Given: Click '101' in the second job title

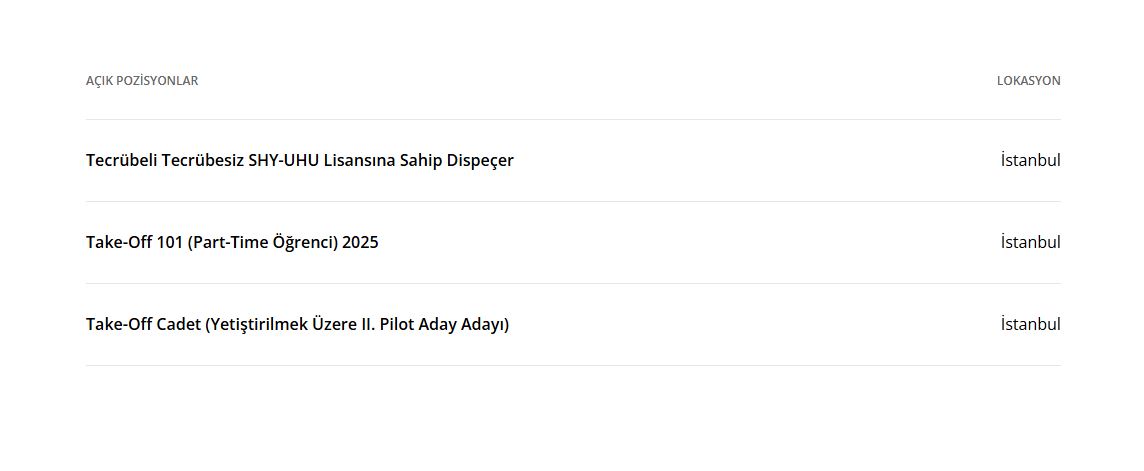Looking at the screenshot, I should coord(170,242).
